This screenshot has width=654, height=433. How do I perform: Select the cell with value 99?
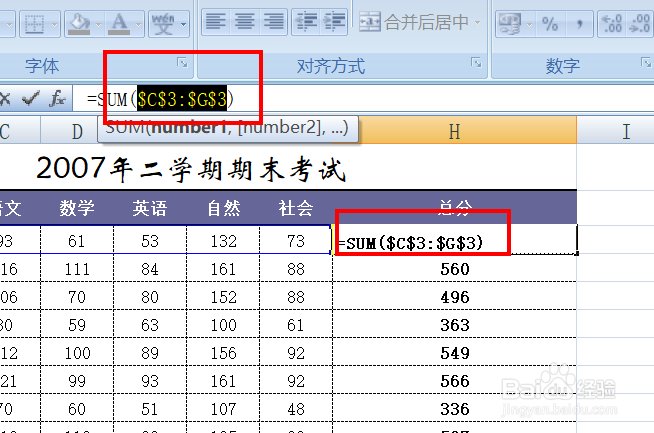point(77,380)
